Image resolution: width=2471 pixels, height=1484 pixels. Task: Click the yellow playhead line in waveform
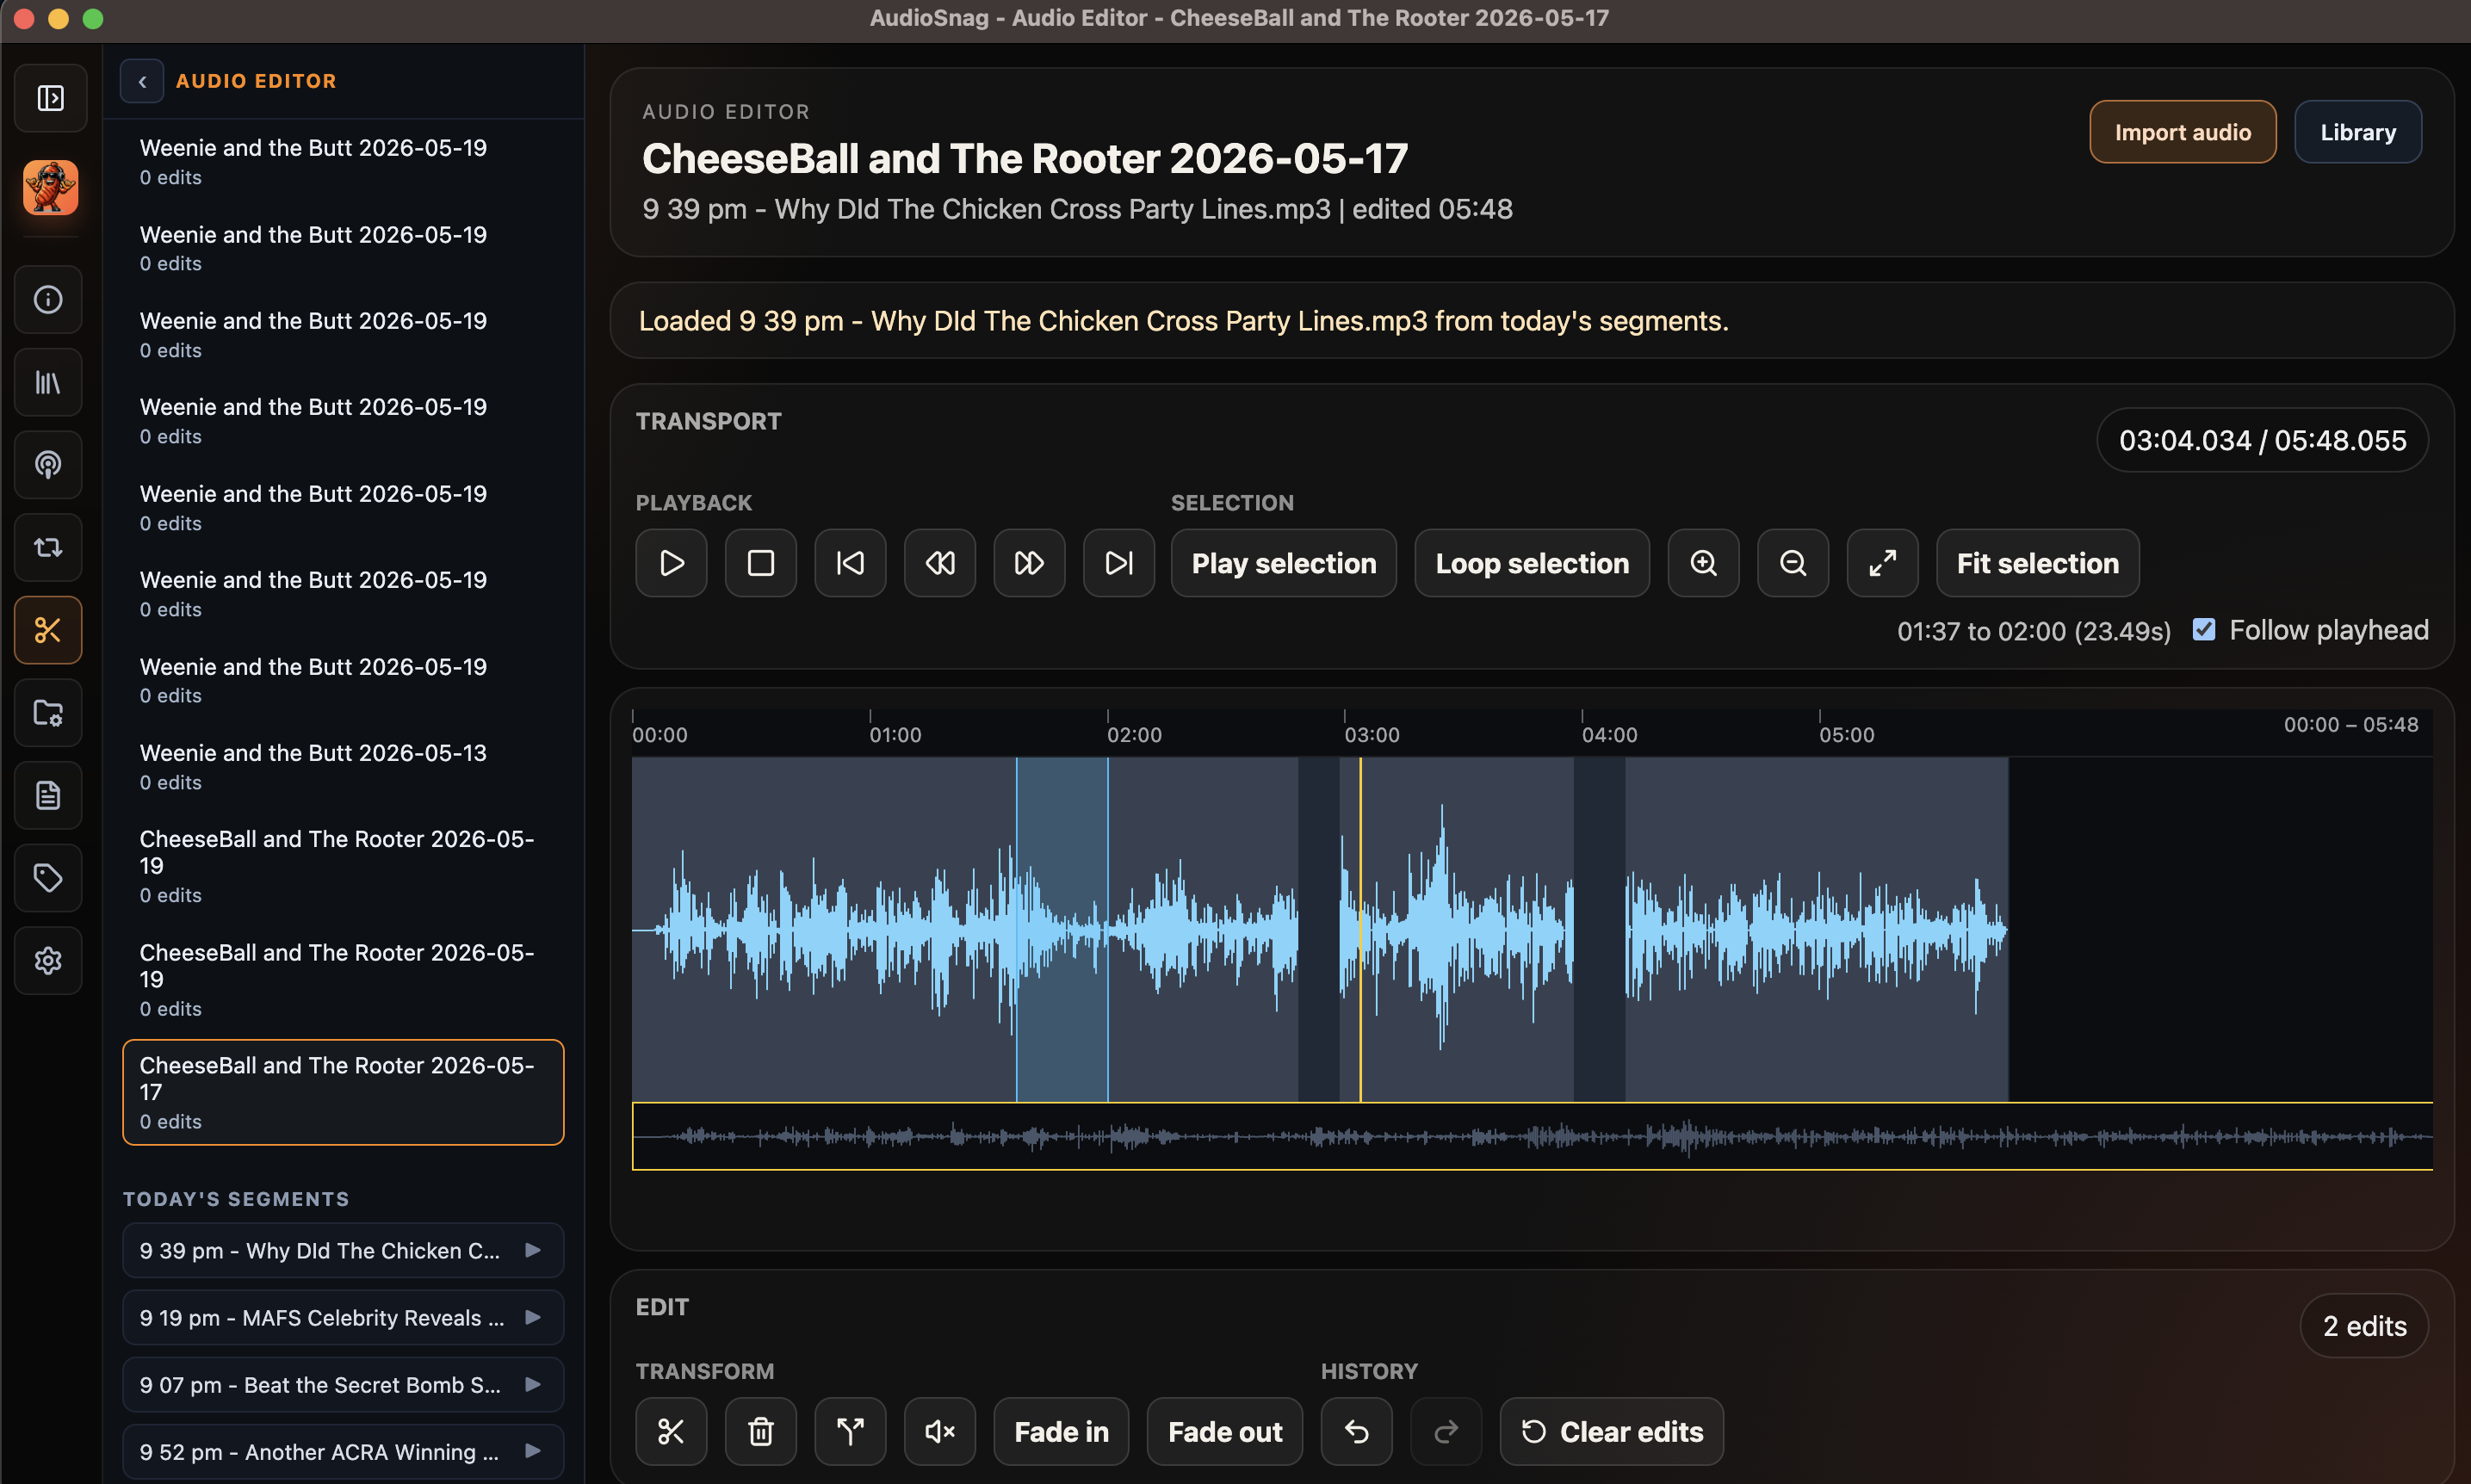1360,929
